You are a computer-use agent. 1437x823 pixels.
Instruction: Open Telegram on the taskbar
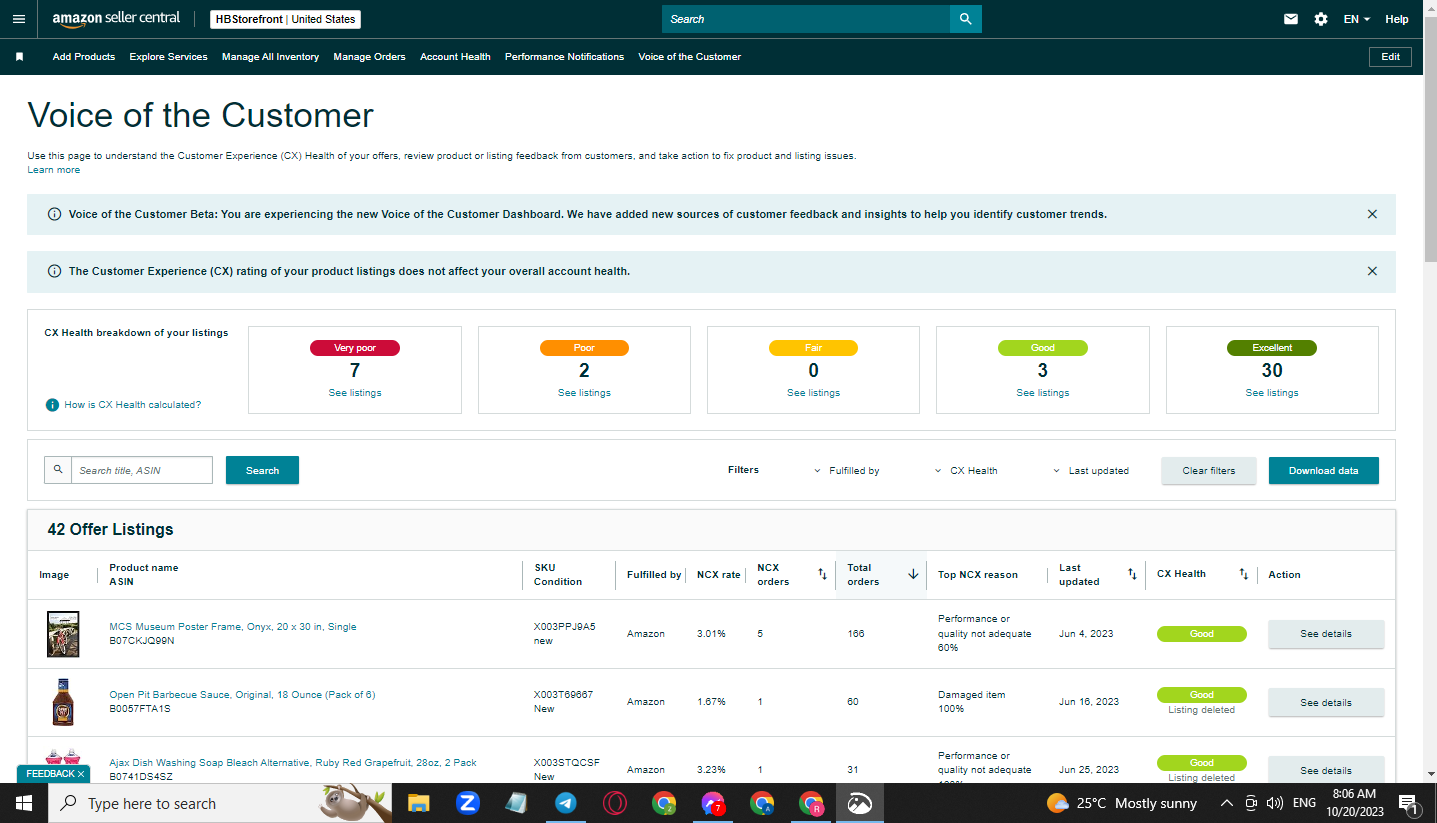[x=565, y=803]
